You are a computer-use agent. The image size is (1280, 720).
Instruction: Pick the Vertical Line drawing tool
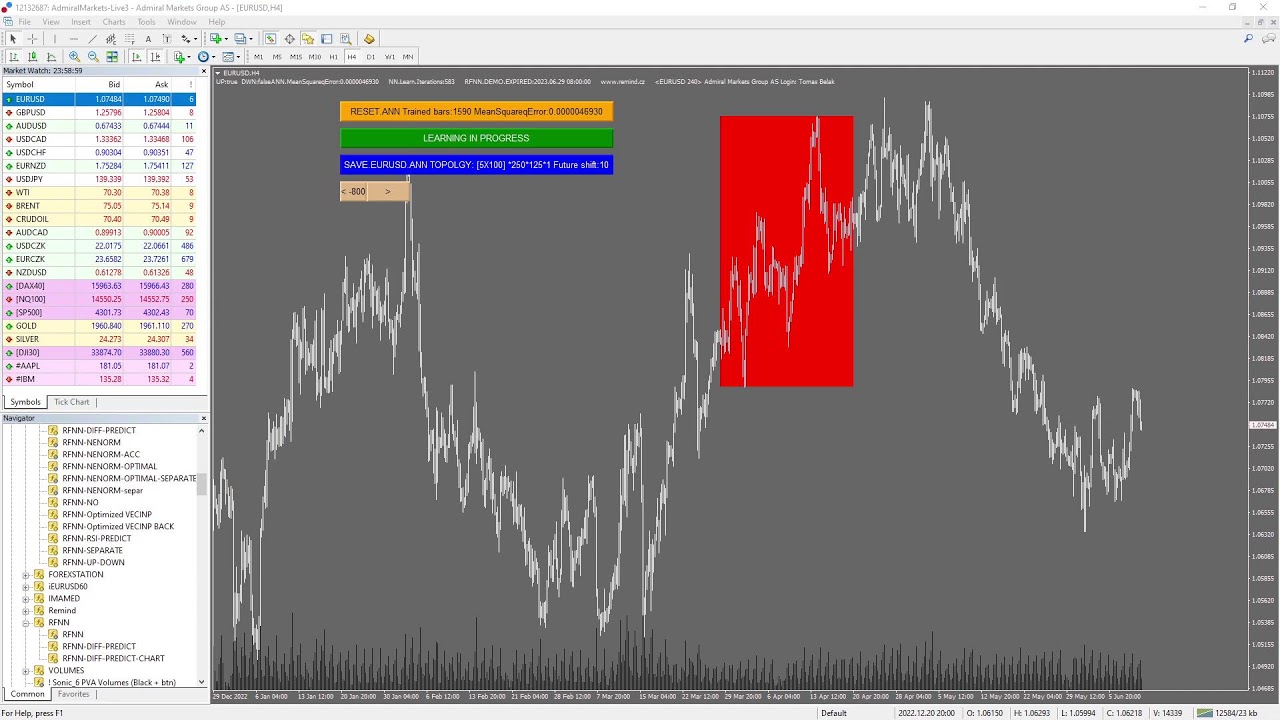[x=55, y=39]
